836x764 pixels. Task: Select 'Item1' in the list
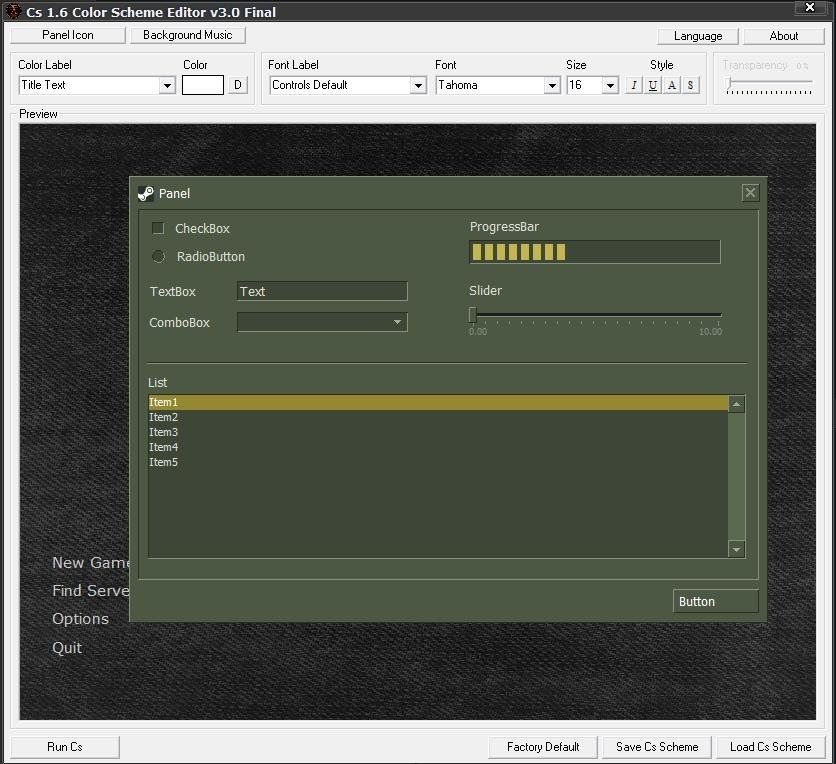coord(438,403)
